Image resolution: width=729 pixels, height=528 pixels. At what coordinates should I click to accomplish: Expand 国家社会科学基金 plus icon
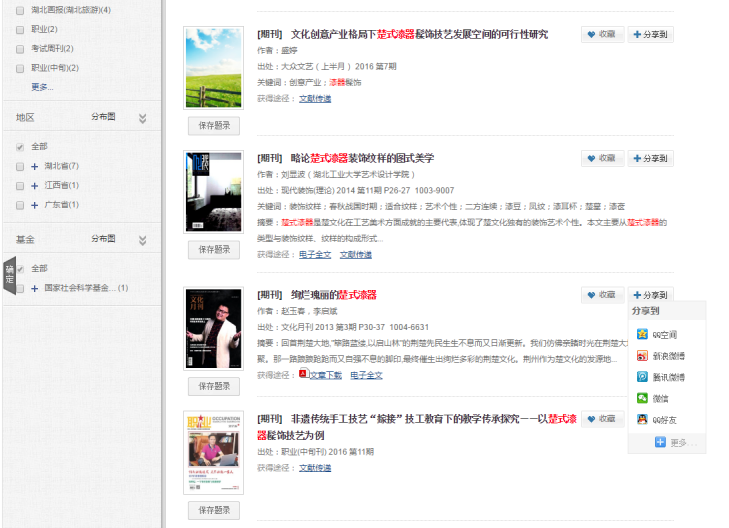pos(34,289)
